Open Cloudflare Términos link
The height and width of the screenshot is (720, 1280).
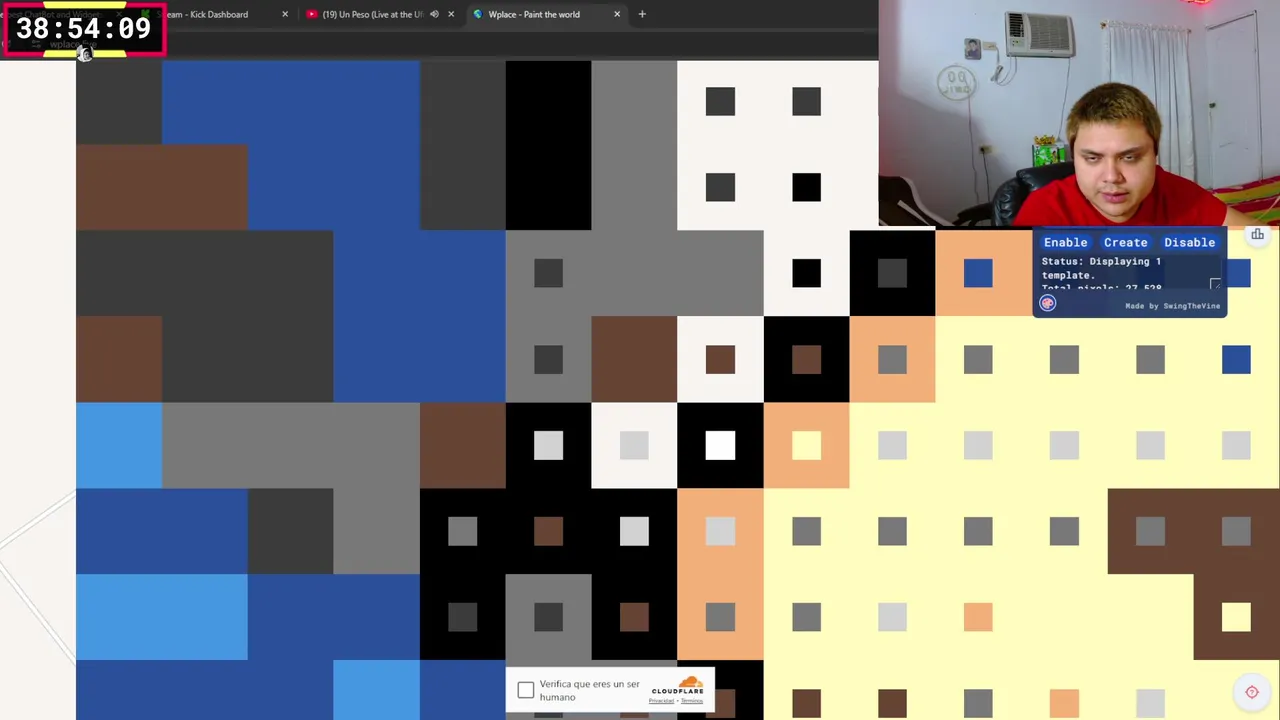[x=692, y=701]
